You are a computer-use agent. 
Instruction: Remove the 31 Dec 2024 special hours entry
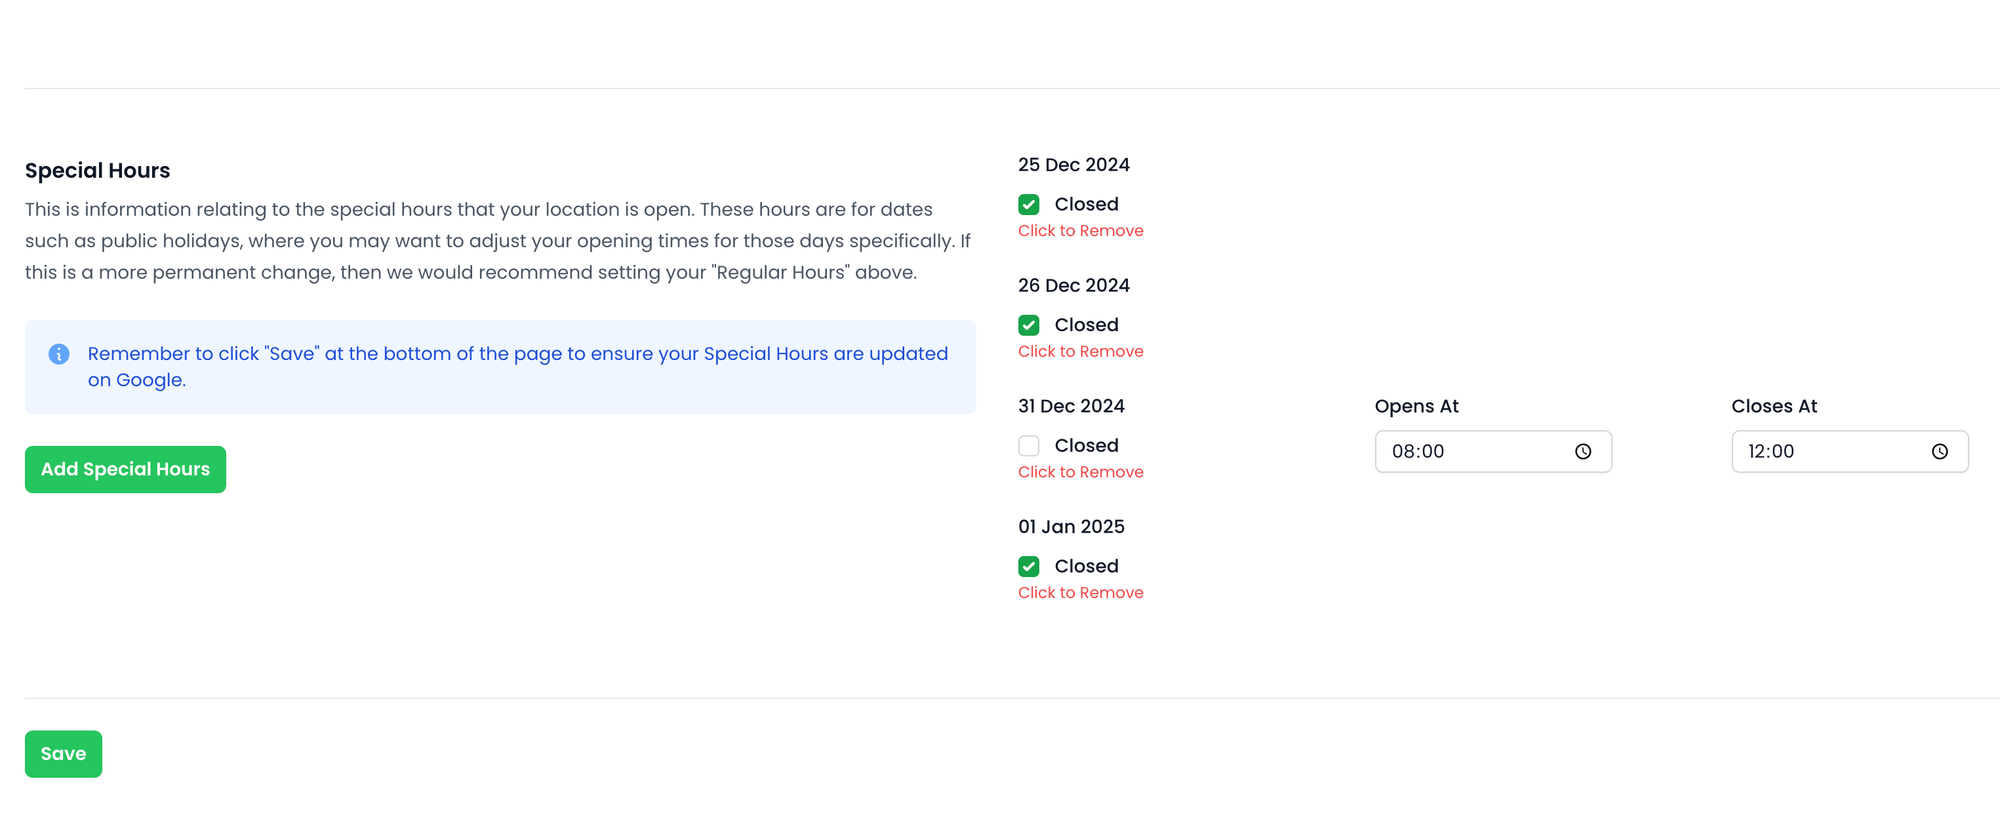[x=1080, y=472]
